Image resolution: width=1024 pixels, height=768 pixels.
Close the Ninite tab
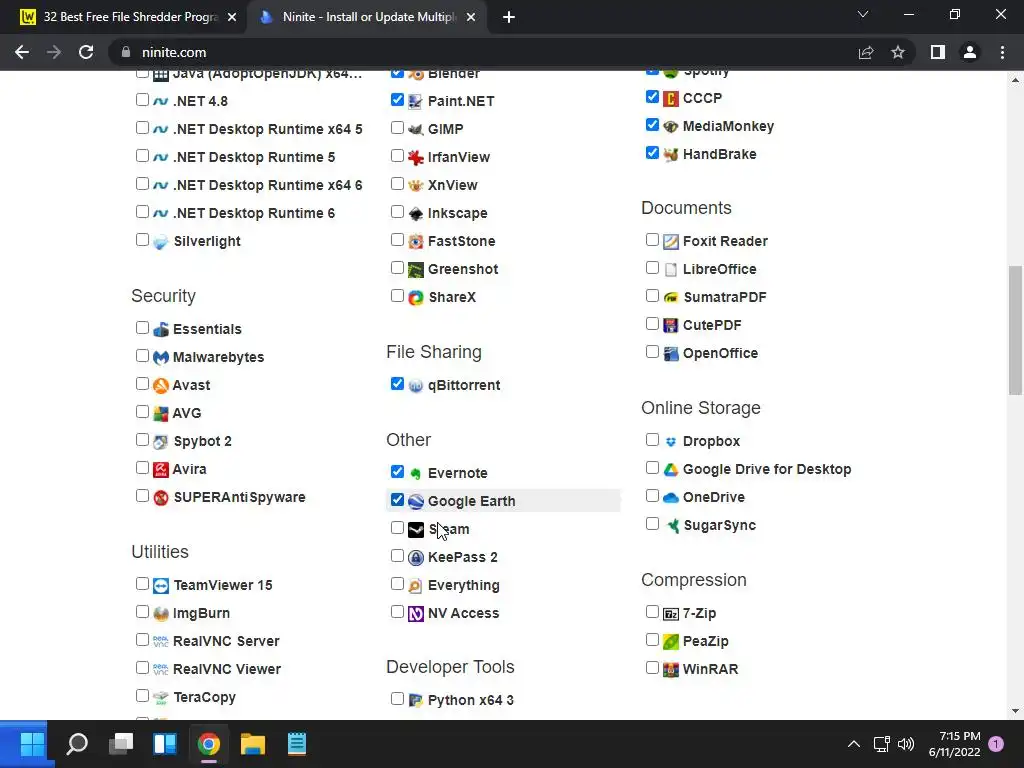point(471,18)
